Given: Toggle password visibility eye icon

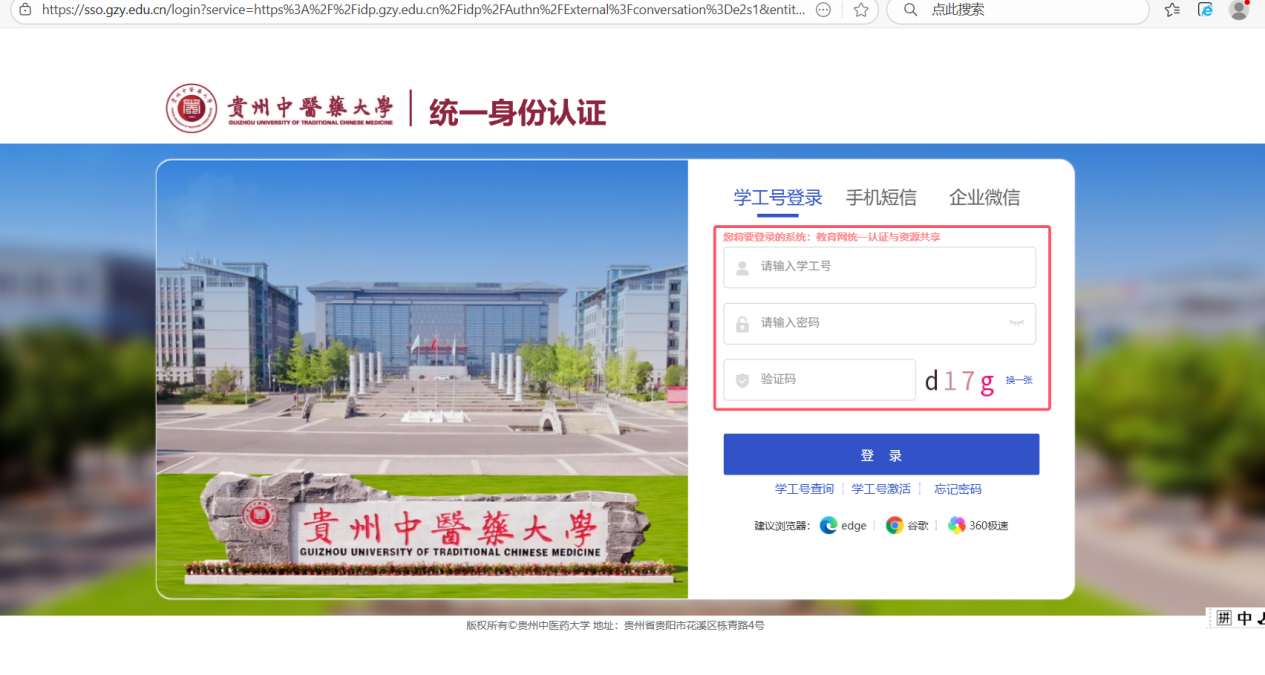Looking at the screenshot, I should pos(1016,323).
